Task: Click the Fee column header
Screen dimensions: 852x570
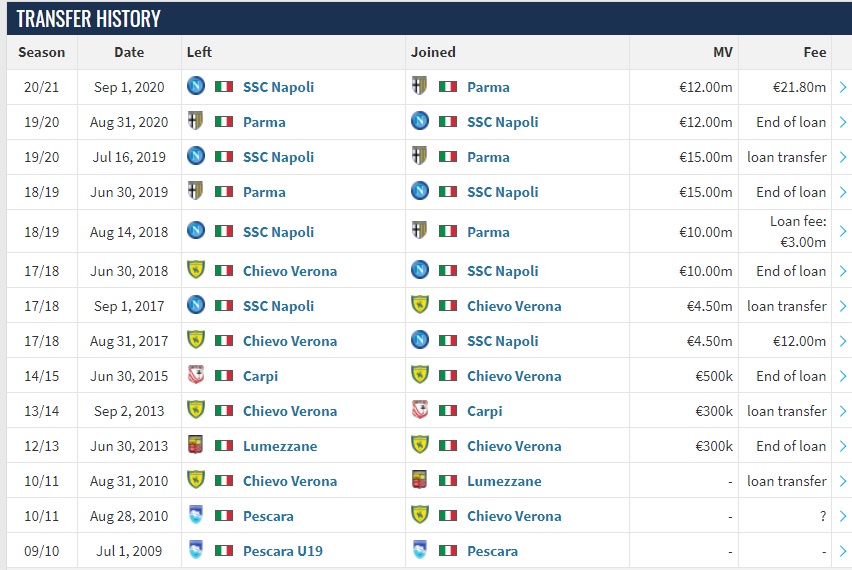Action: tap(815, 52)
